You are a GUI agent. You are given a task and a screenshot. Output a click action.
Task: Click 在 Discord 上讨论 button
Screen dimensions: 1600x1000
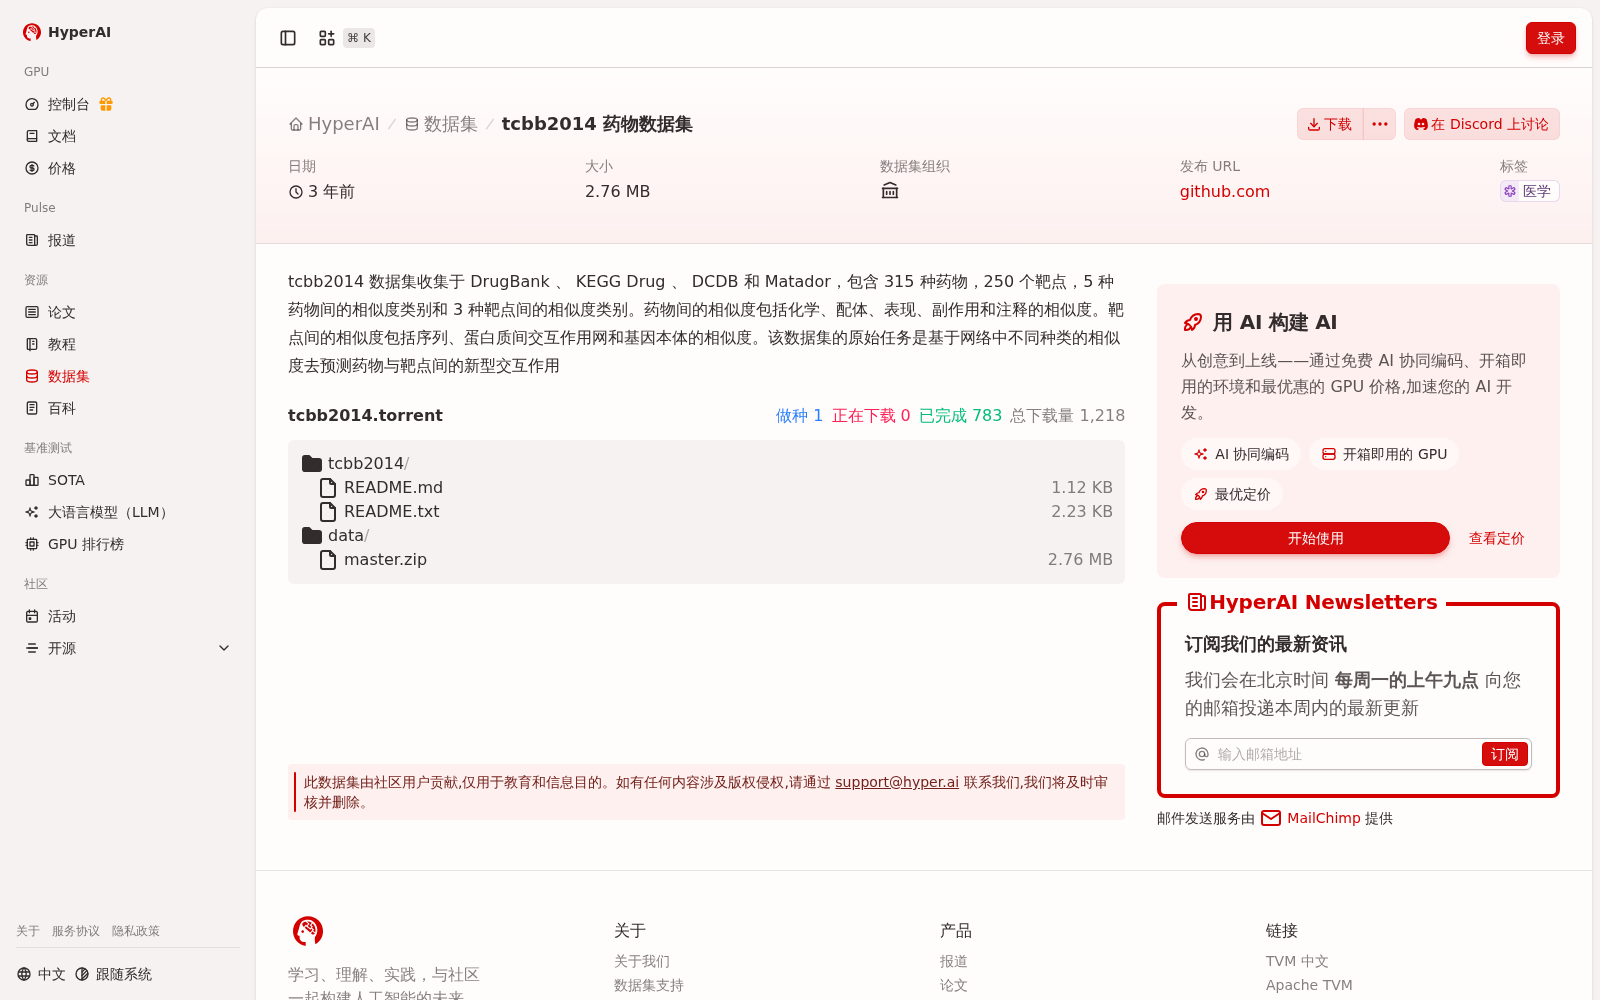(1481, 124)
